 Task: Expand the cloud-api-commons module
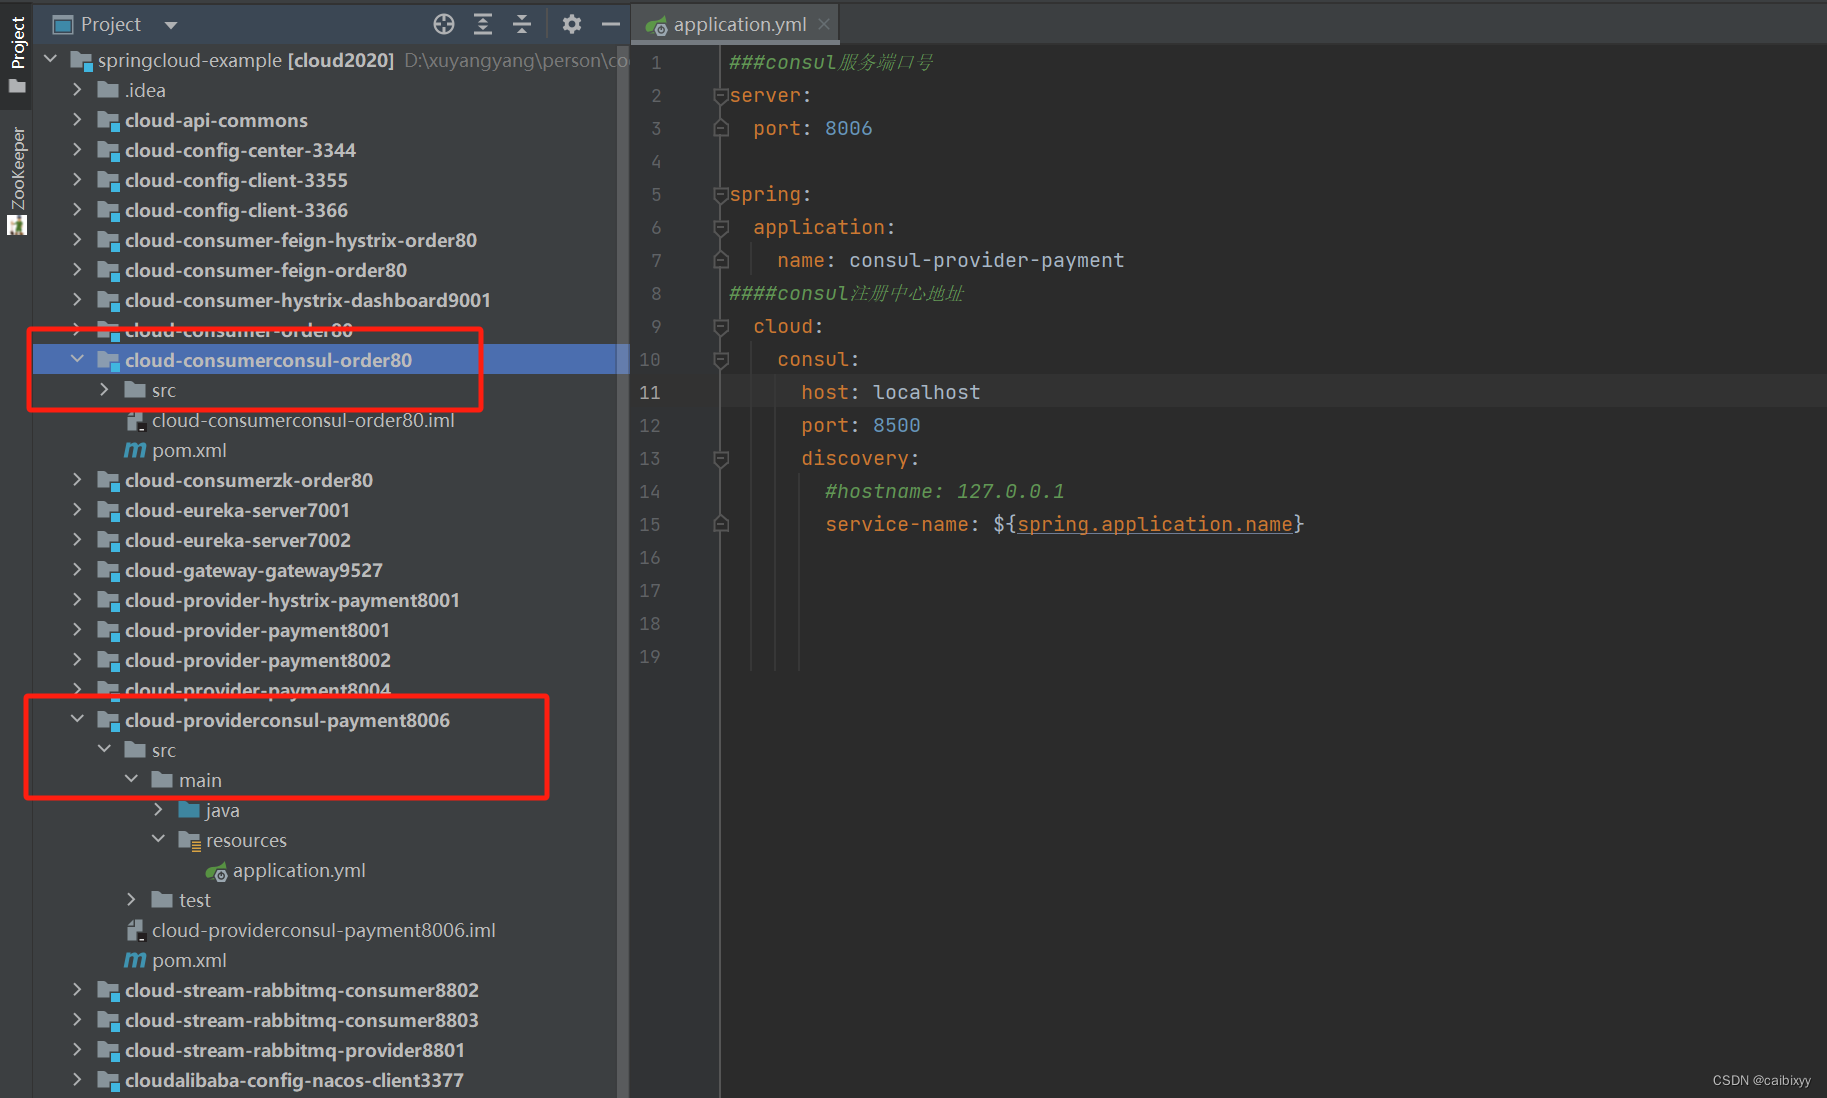[x=77, y=120]
